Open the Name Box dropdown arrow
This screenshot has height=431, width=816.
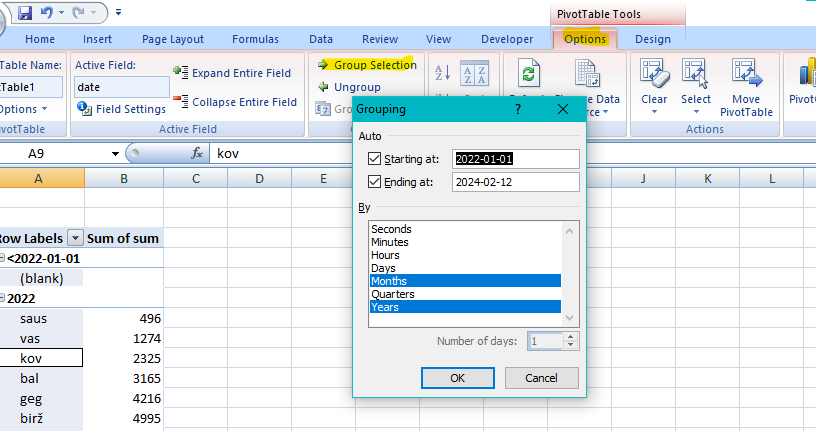pyautogui.click(x=116, y=154)
